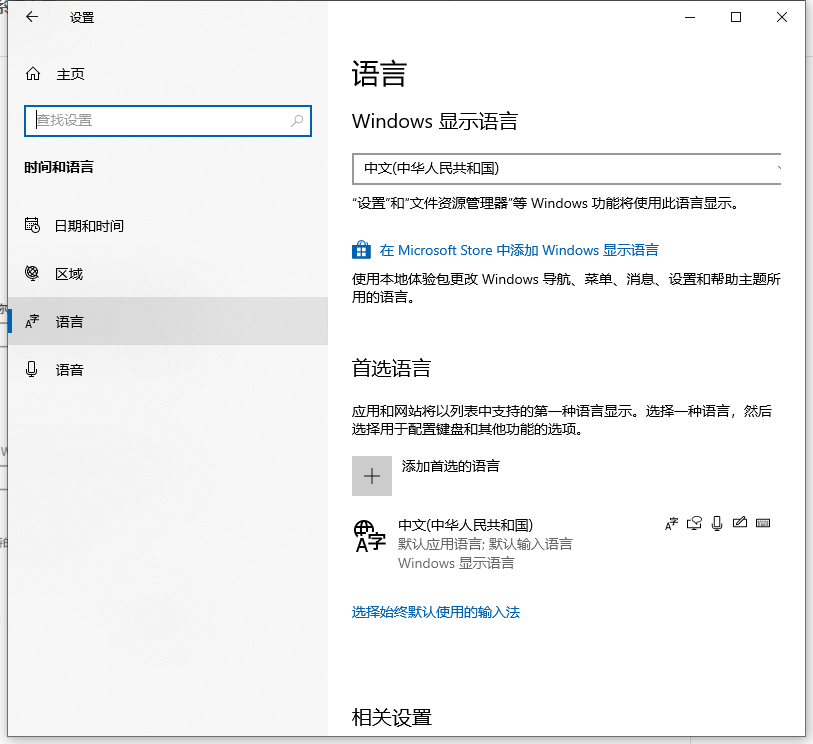
Task: Open 语音 speech settings
Action: (x=167, y=370)
